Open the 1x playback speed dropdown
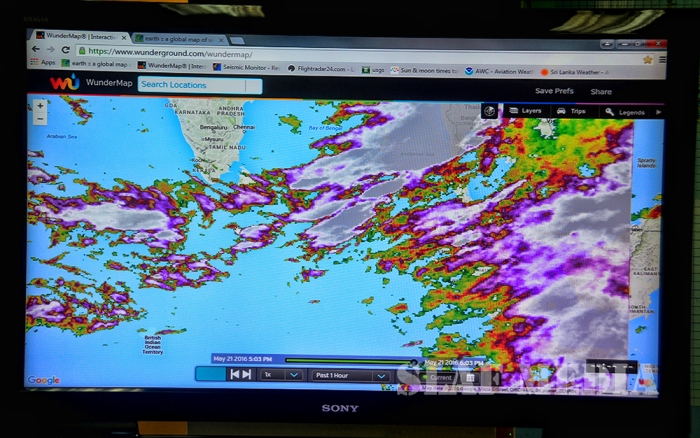This screenshot has height=438, width=700. pos(281,375)
